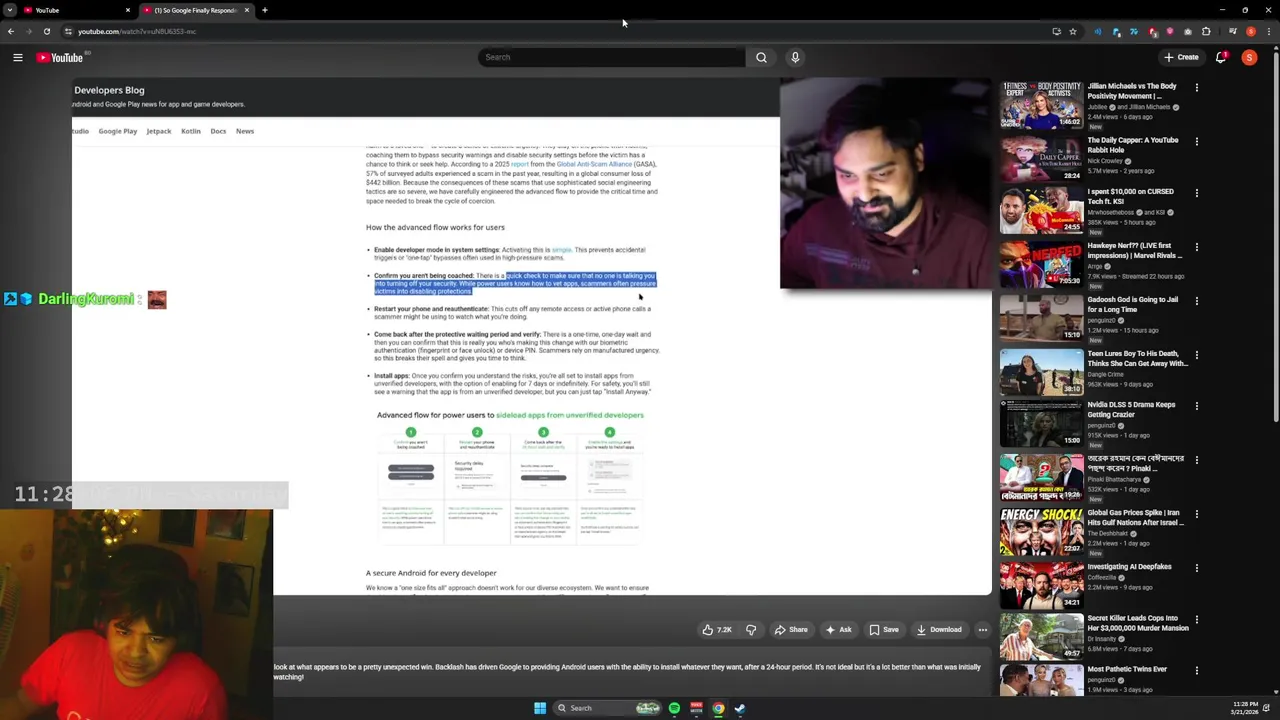Open a new browser tab
The height and width of the screenshot is (720, 1280).
[264, 10]
